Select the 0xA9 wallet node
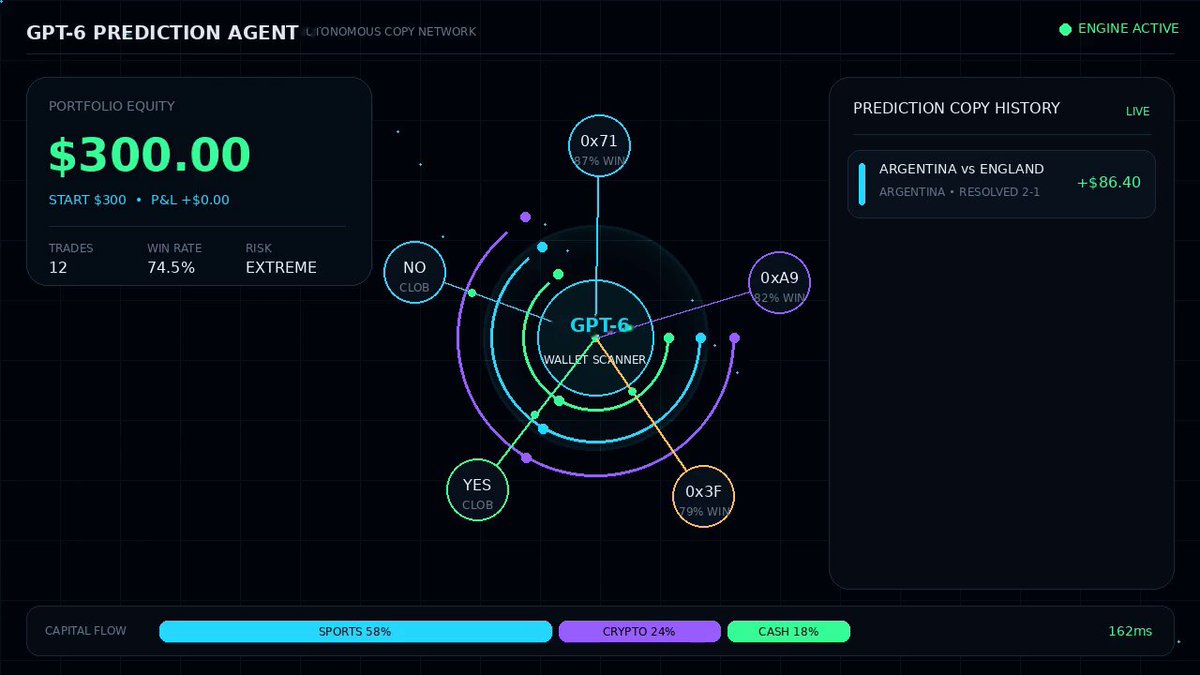Screen dimensions: 1200x675 pyautogui.click(x=780, y=283)
